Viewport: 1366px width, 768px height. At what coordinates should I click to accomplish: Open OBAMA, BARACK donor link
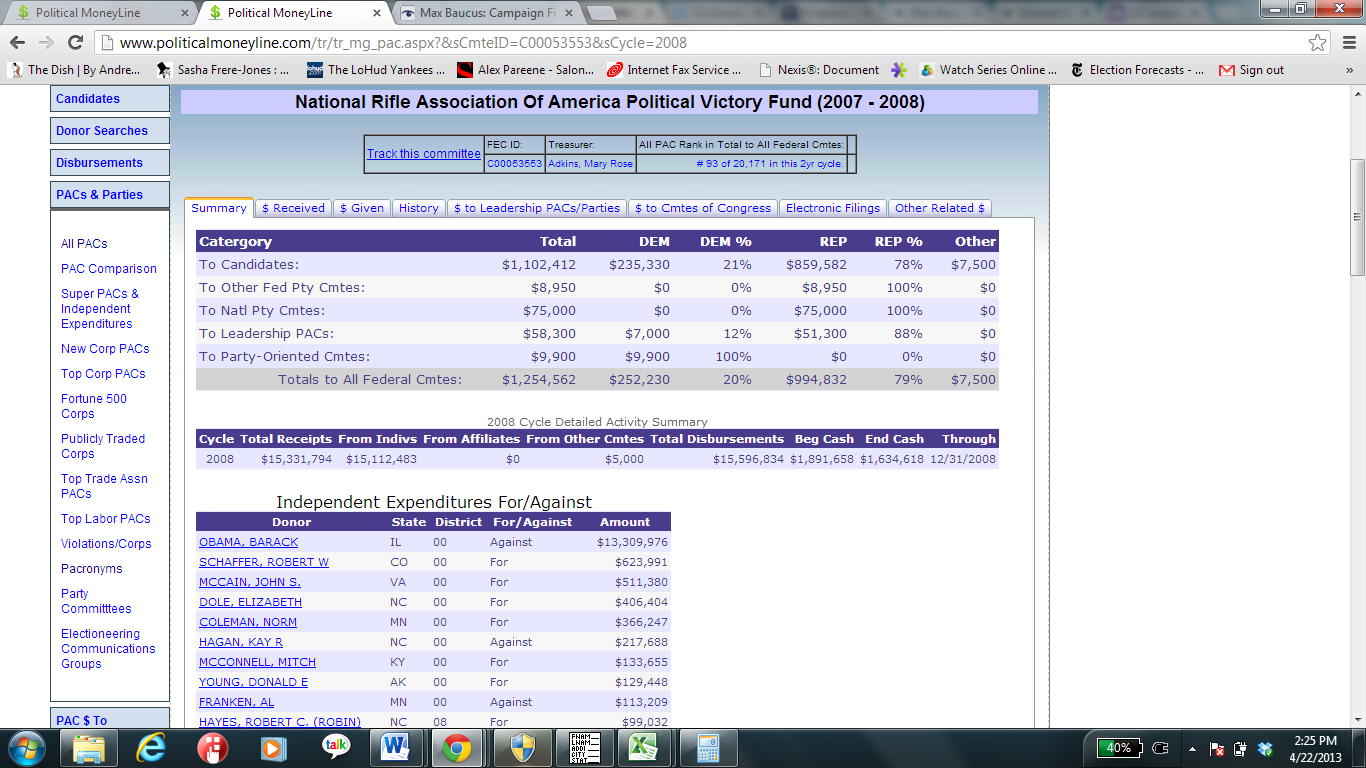click(248, 542)
